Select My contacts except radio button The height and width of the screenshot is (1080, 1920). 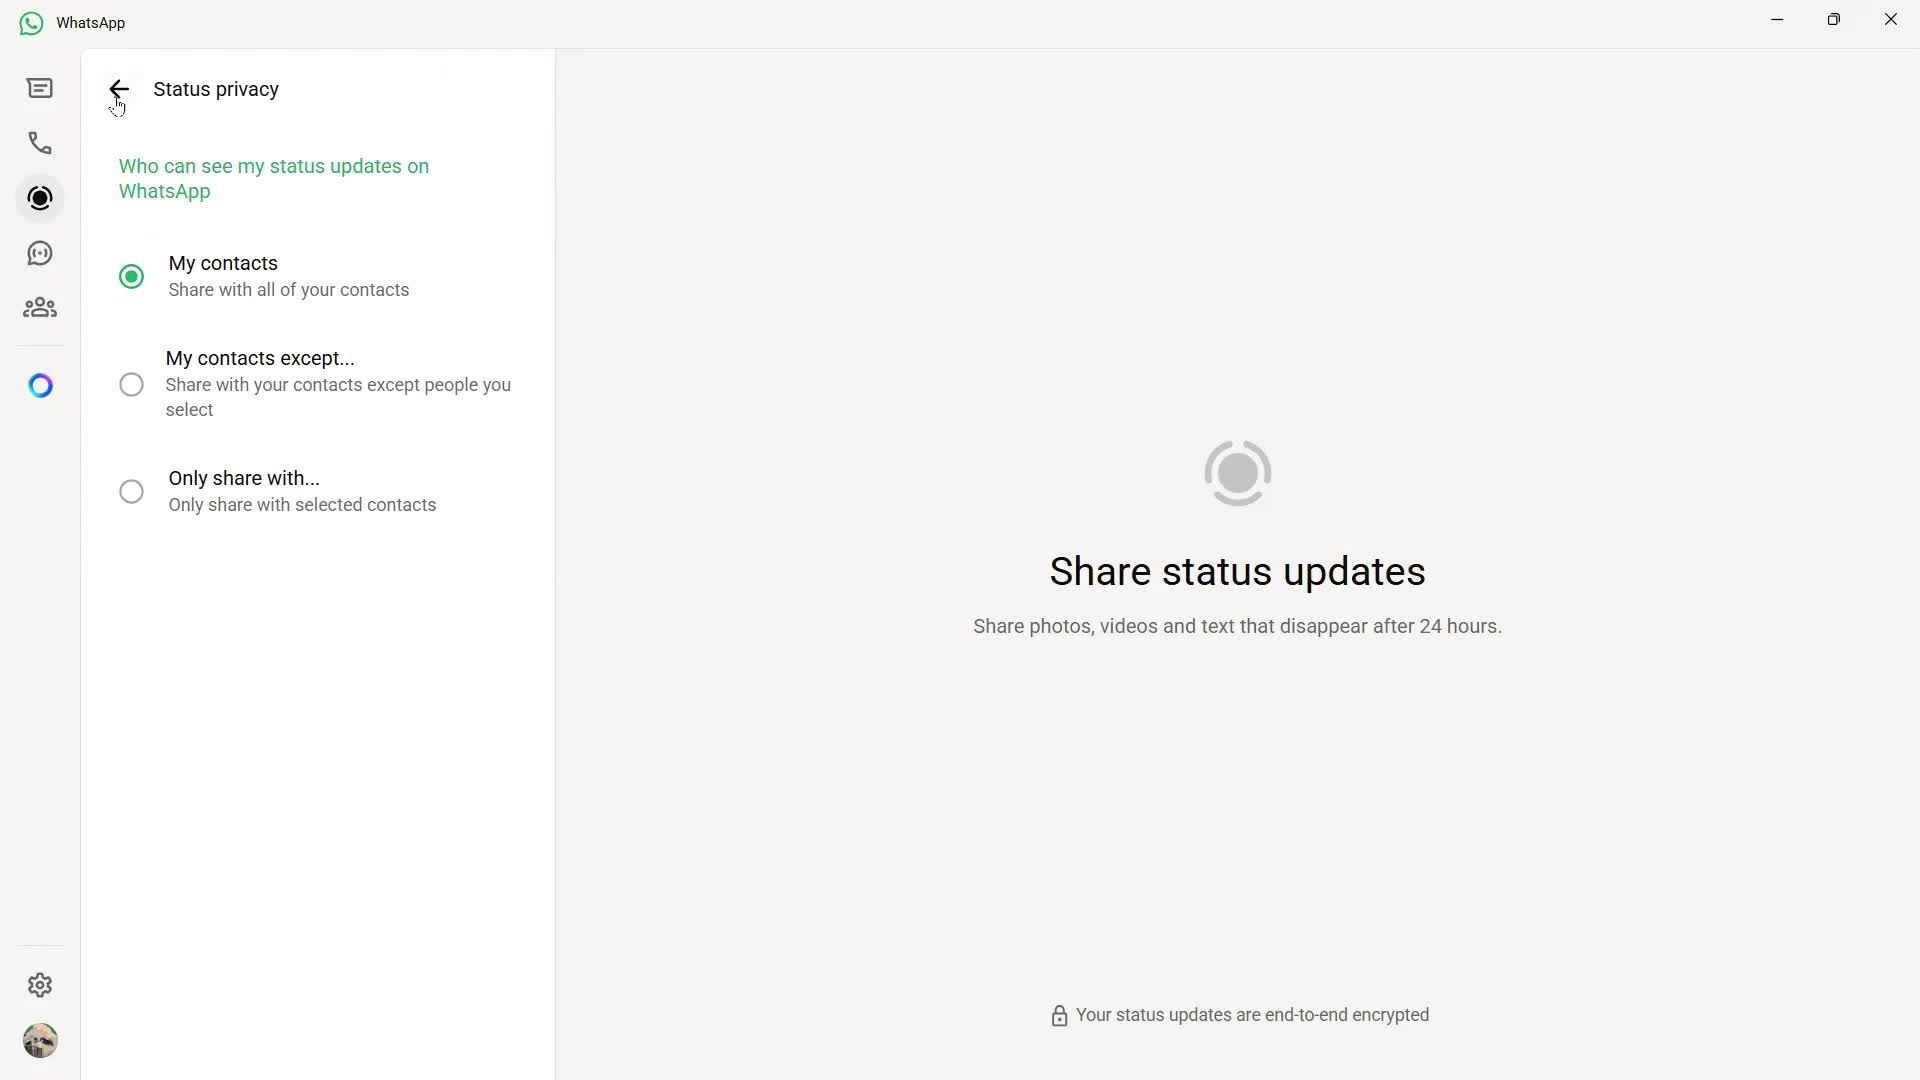131,384
